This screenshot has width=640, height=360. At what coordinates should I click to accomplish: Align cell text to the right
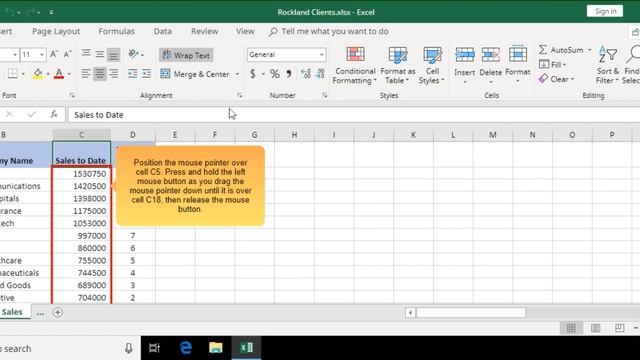[x=113, y=74]
